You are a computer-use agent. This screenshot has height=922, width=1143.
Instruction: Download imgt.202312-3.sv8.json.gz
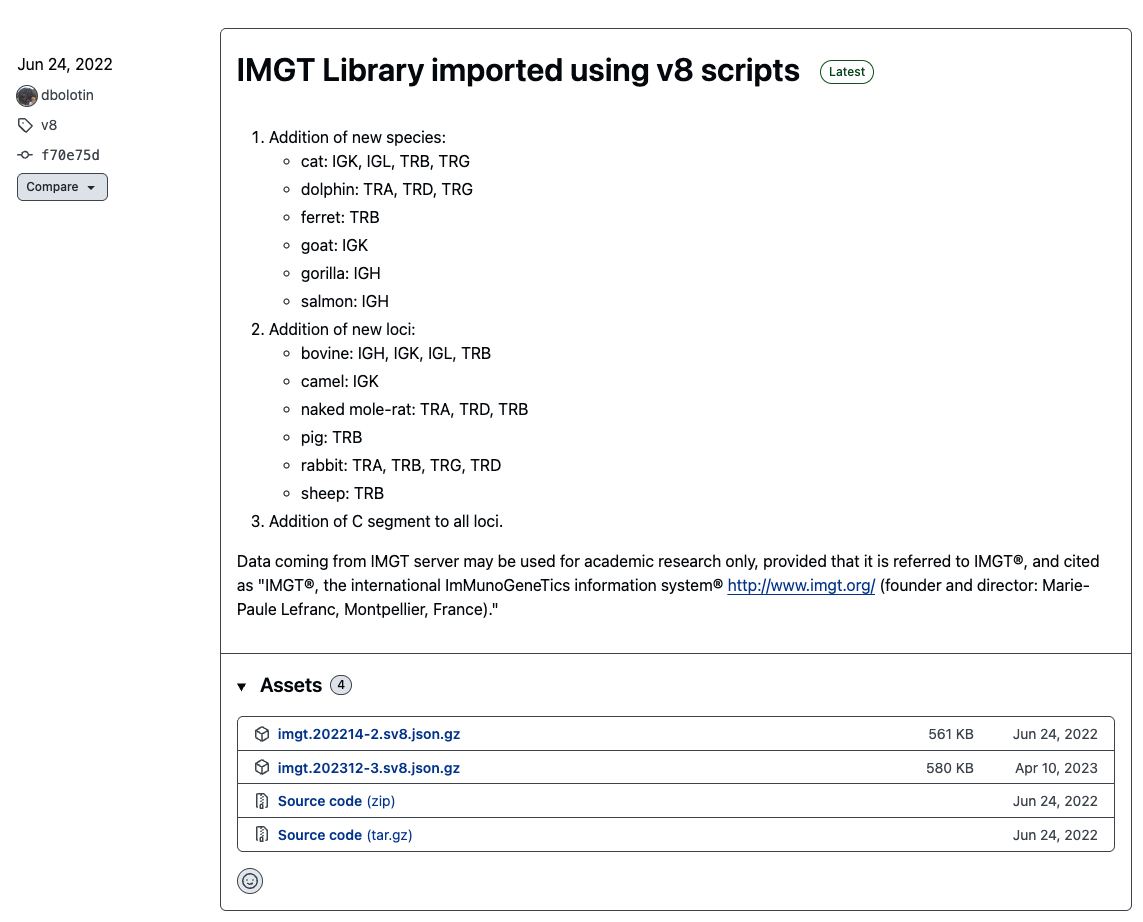point(368,768)
